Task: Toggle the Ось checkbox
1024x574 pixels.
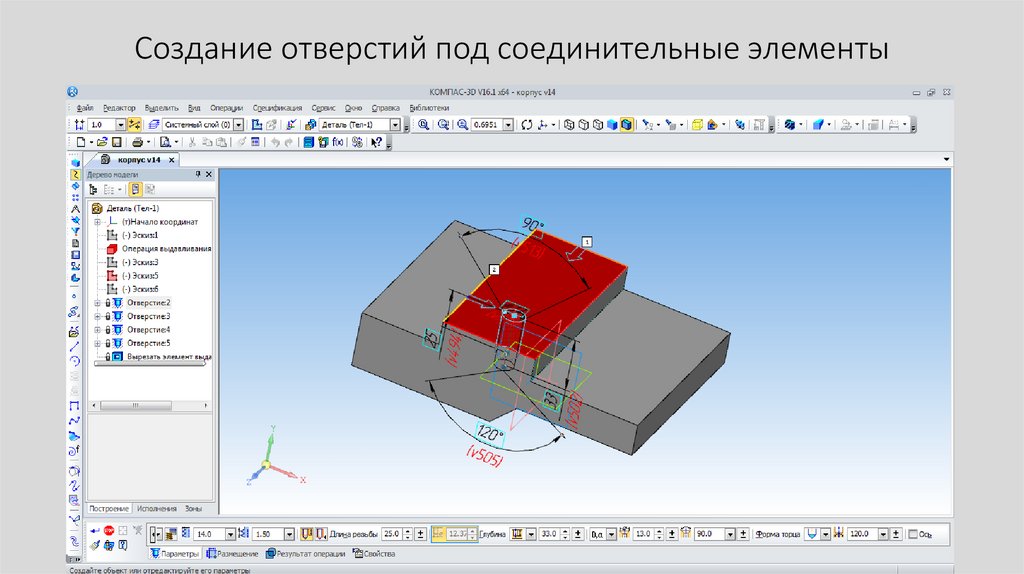Action: point(913,534)
